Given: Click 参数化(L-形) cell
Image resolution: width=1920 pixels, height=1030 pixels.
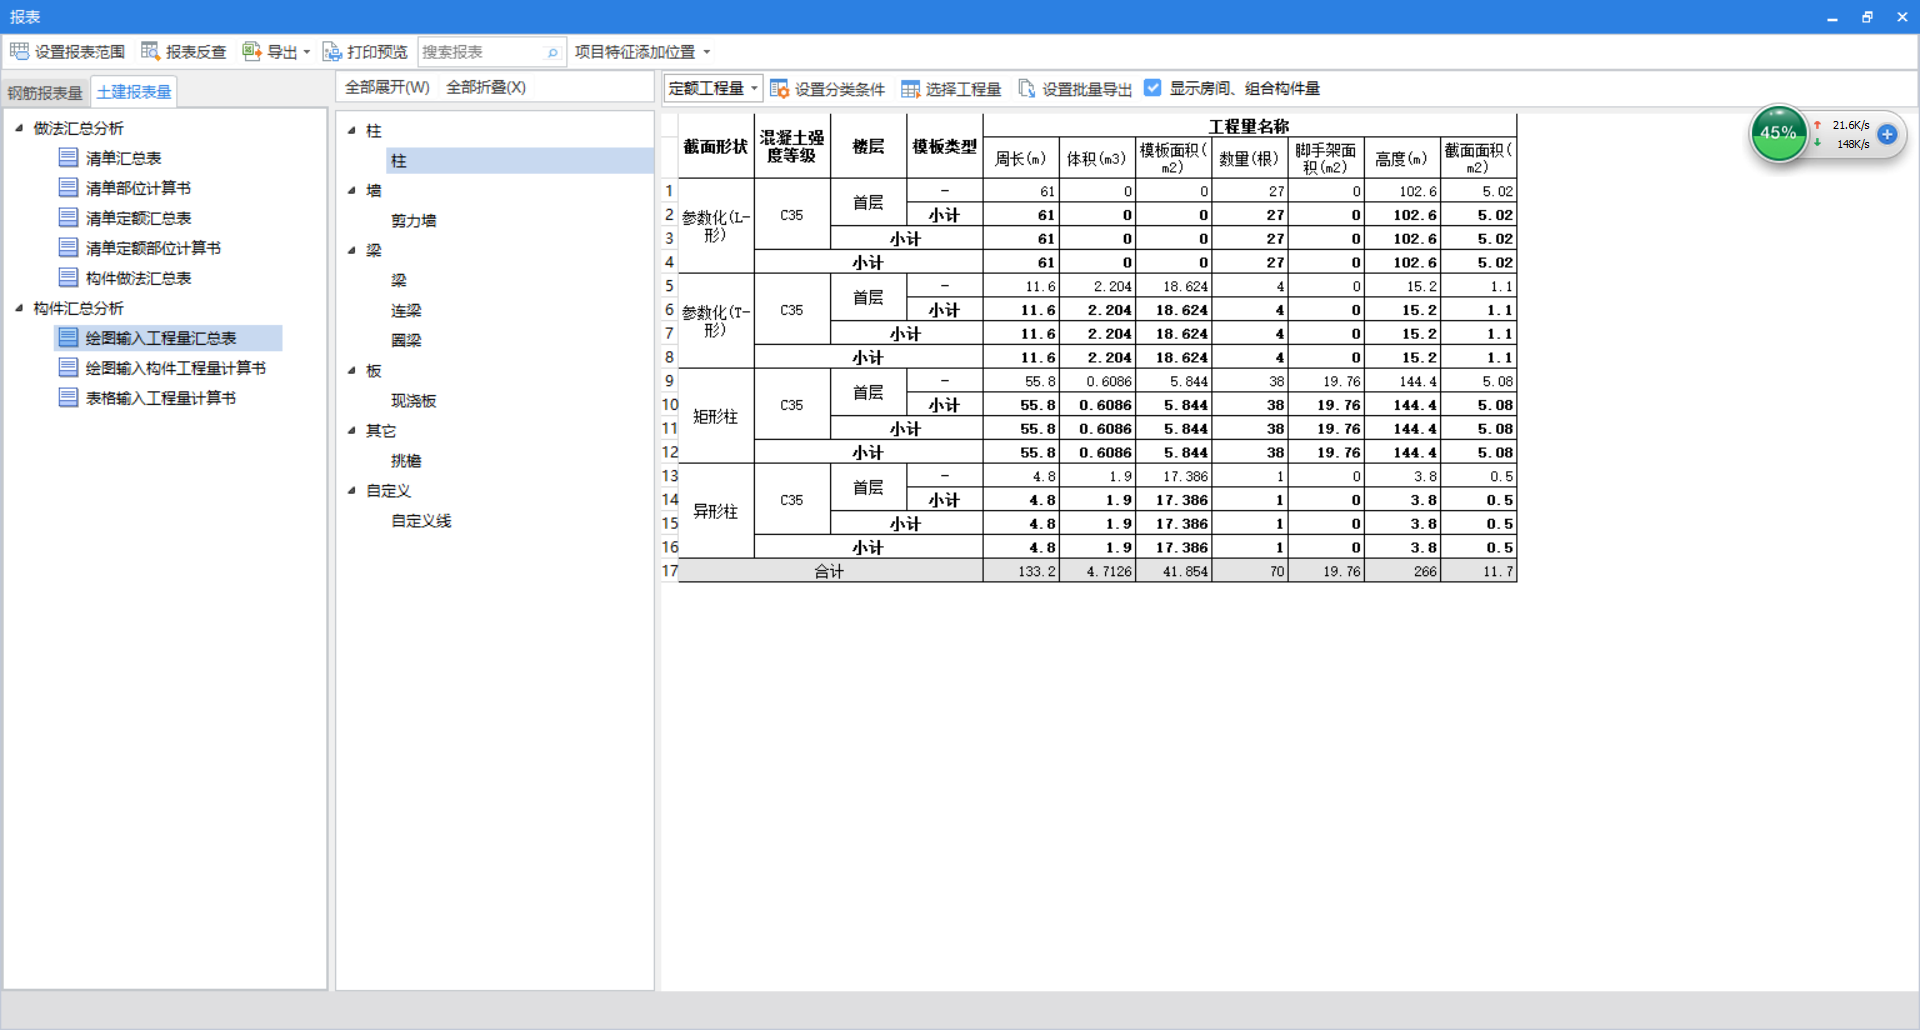Looking at the screenshot, I should point(716,226).
